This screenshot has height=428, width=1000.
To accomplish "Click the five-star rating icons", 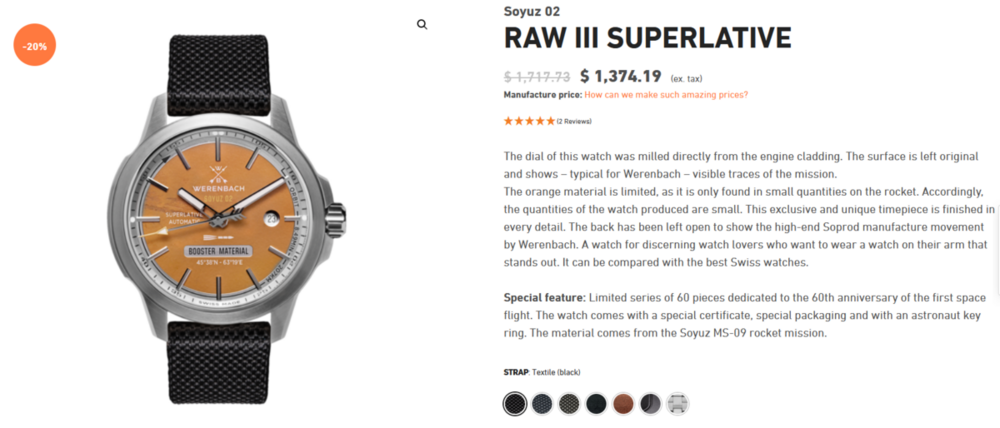I will click(x=529, y=121).
